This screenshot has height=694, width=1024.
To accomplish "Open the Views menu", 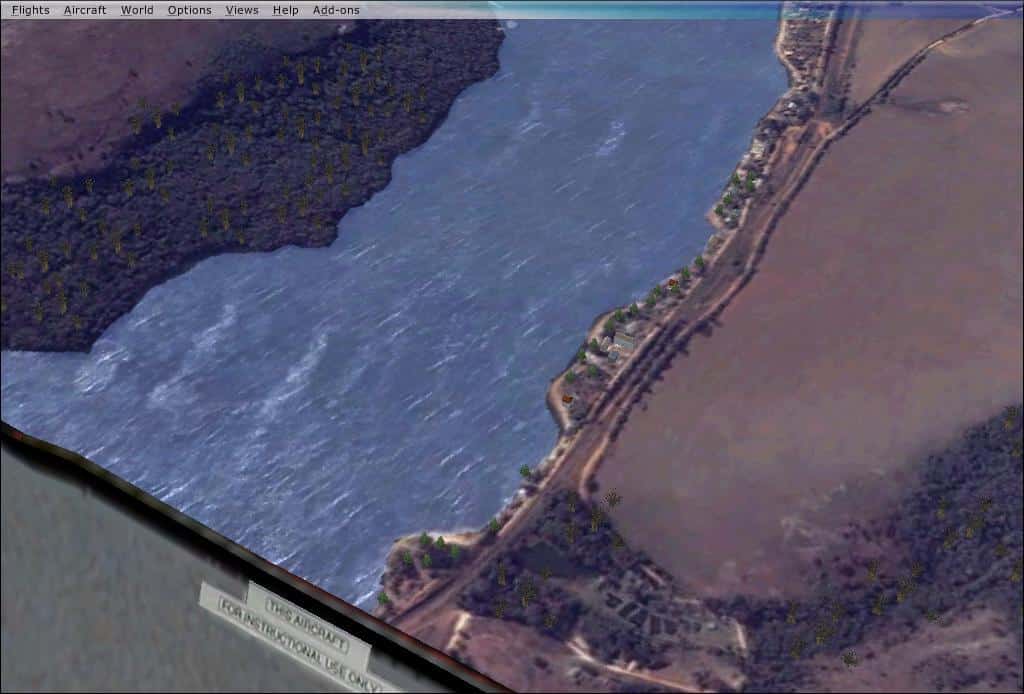I will 242,10.
